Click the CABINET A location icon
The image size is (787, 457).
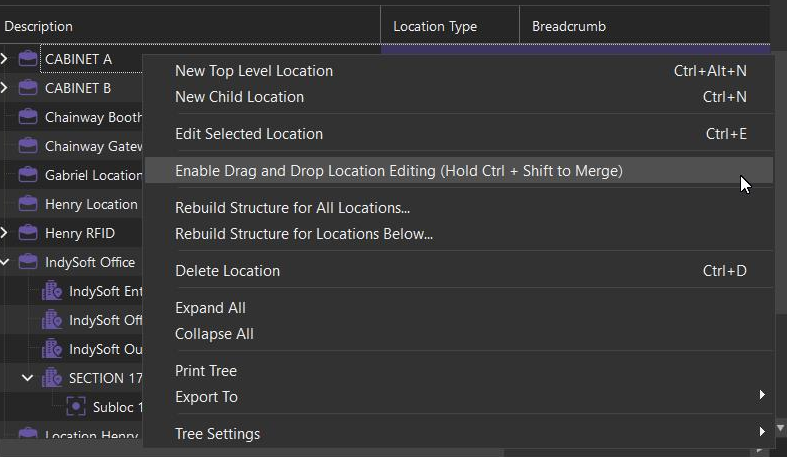[28, 59]
